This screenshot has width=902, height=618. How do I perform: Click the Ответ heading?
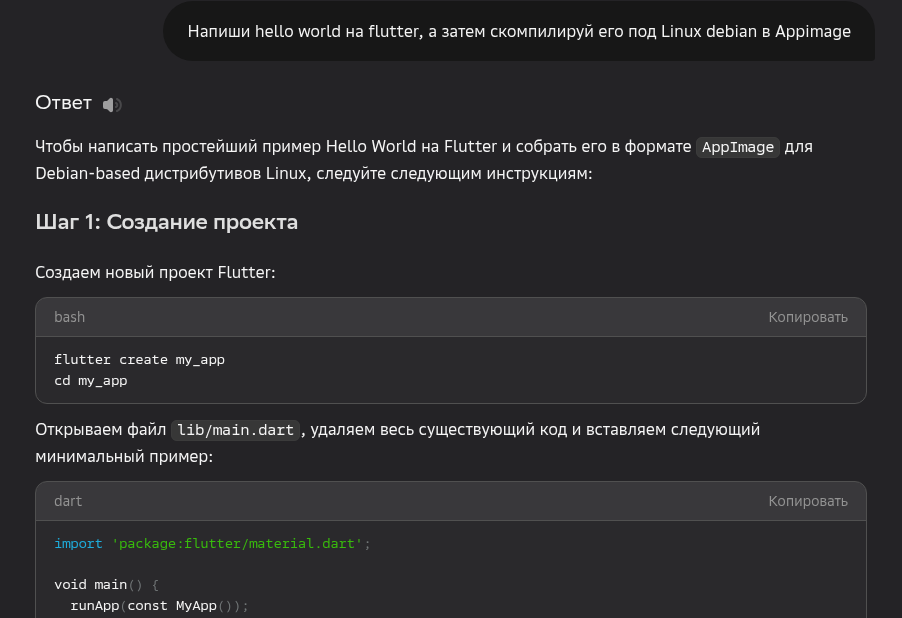pos(63,103)
